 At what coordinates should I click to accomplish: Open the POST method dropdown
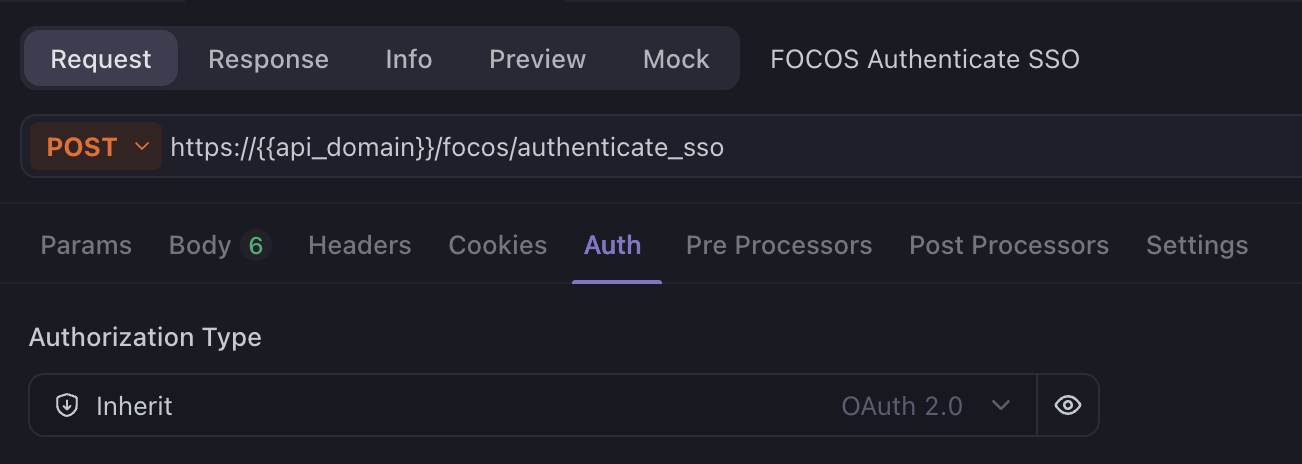coord(96,147)
